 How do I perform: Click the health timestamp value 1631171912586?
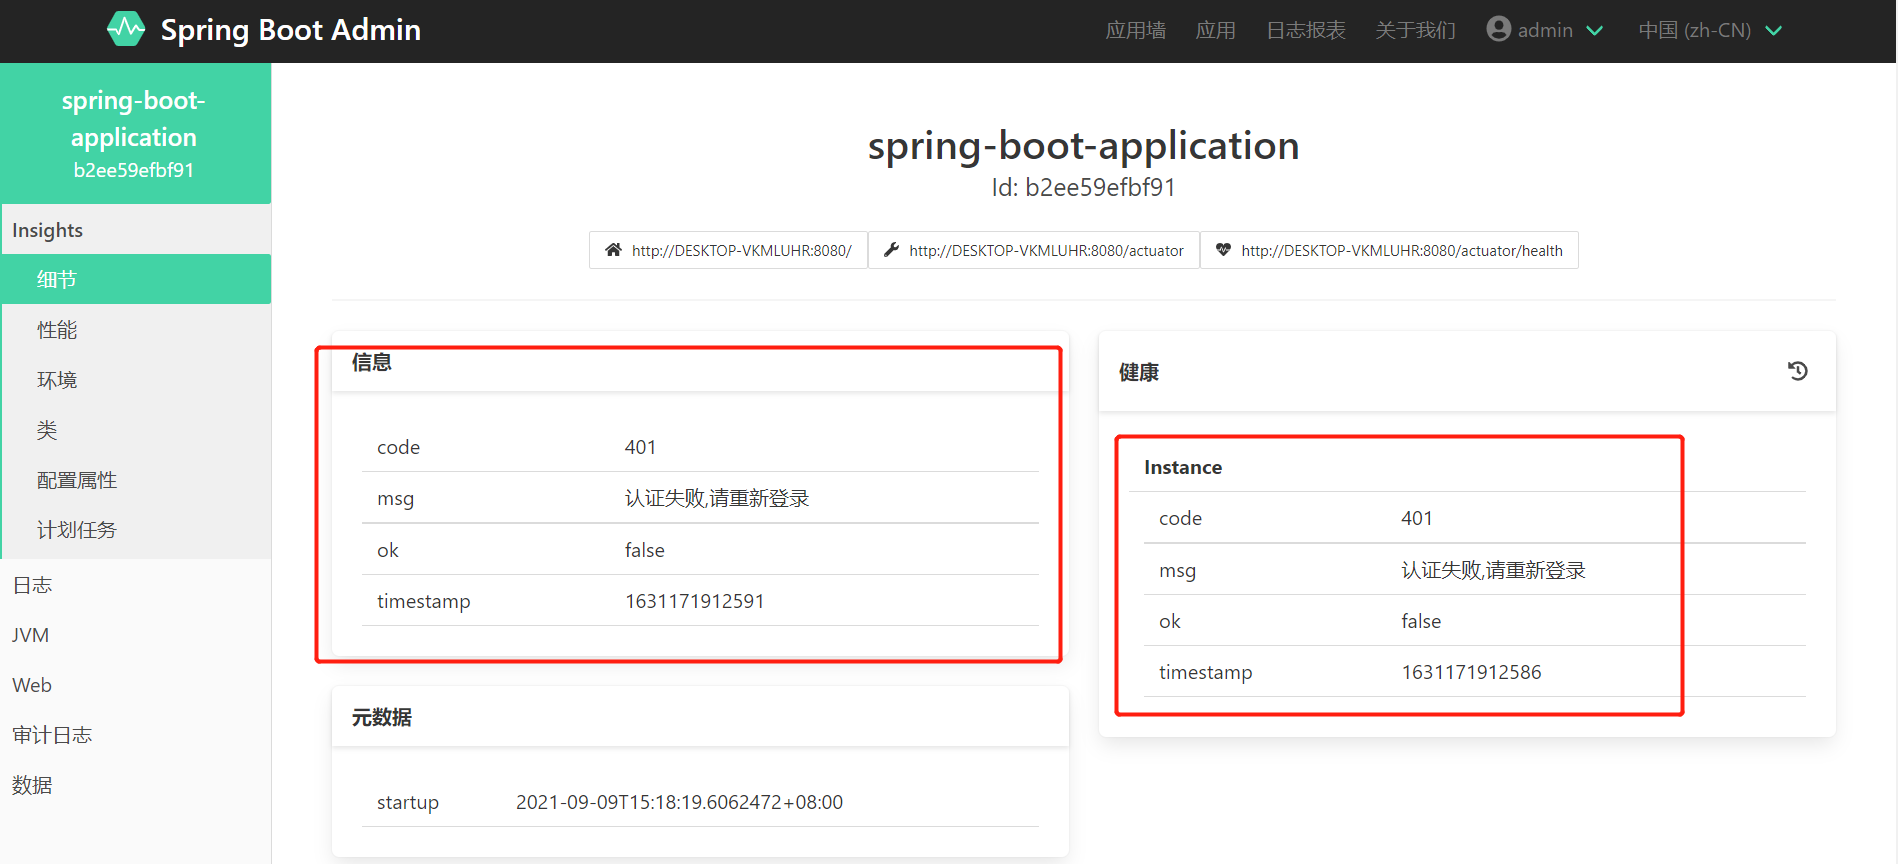(x=1471, y=672)
